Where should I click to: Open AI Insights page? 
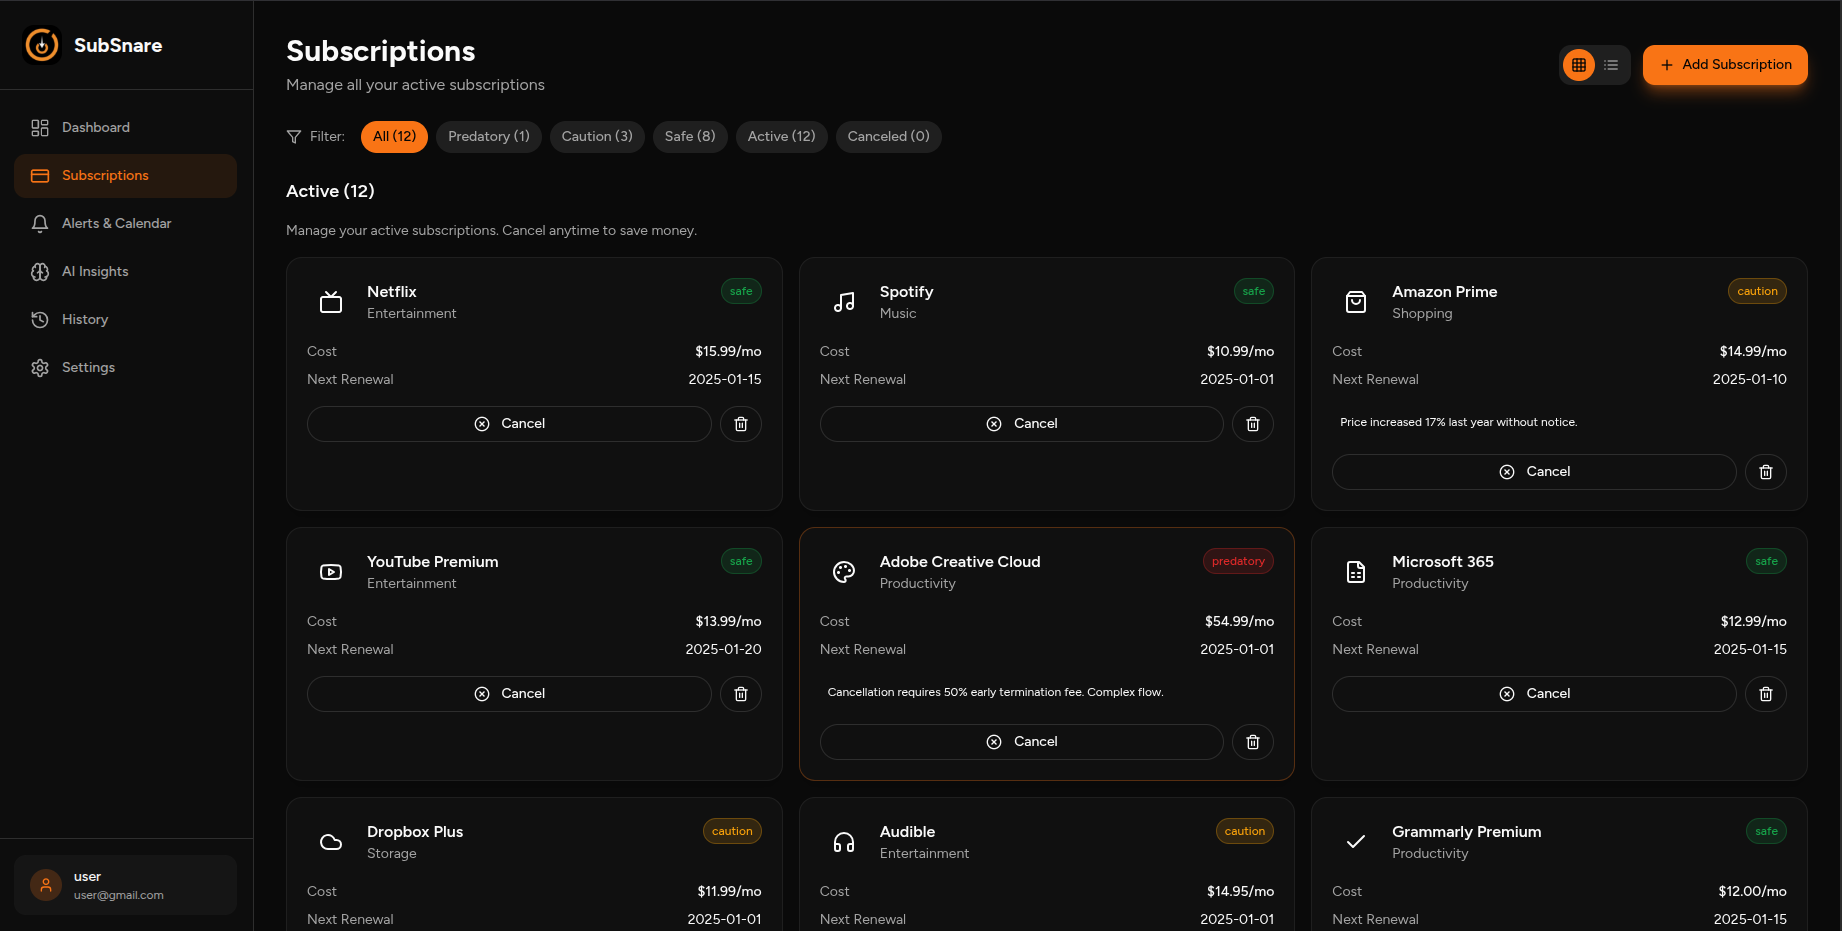pos(125,272)
